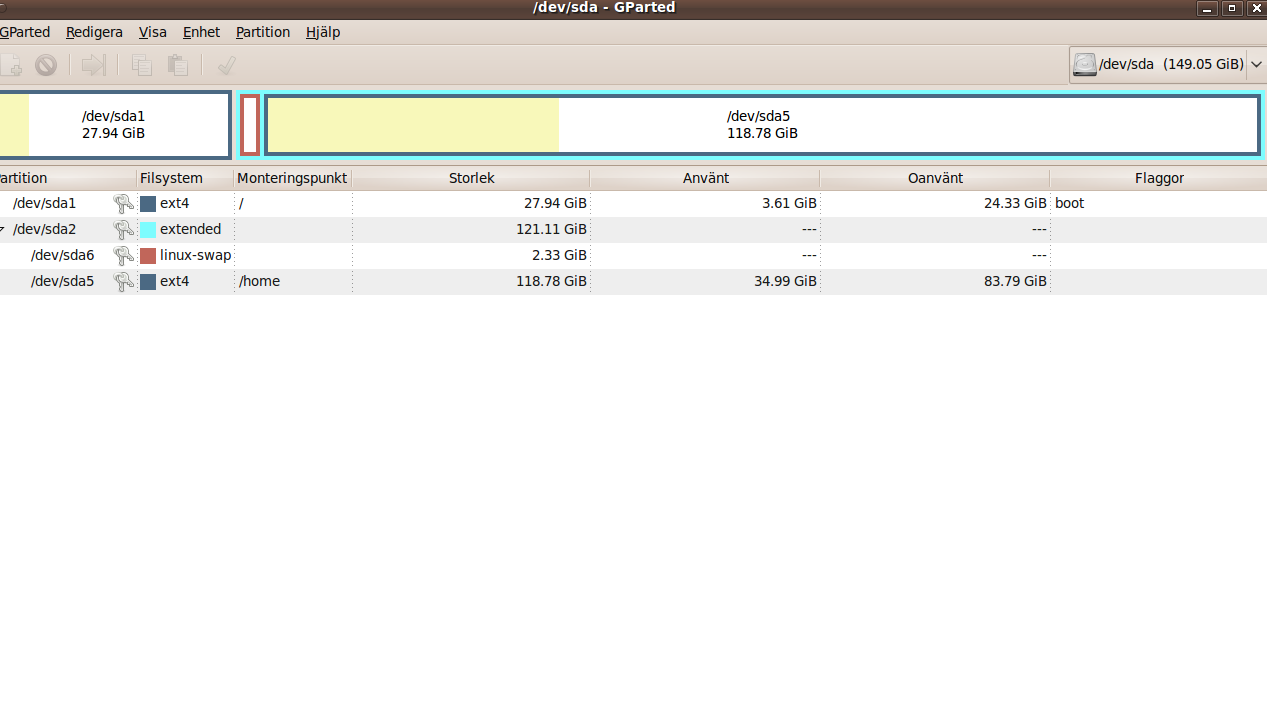
Task: Open the Partition menu
Action: coord(263,32)
